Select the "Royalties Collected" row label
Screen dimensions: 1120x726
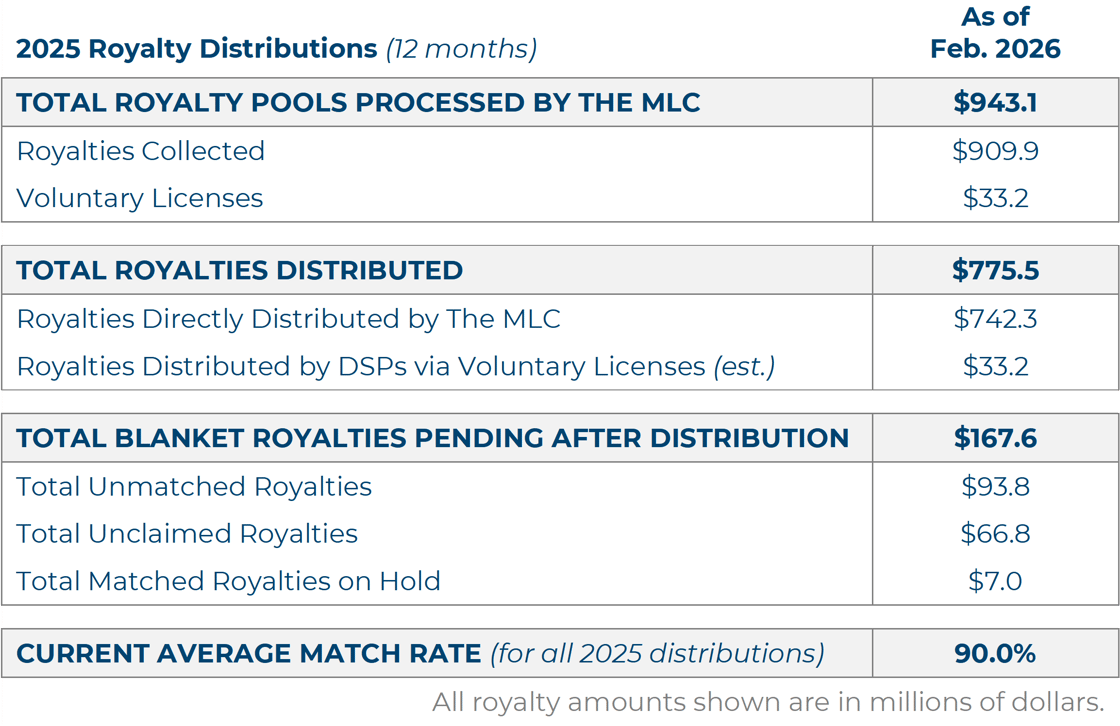point(141,151)
